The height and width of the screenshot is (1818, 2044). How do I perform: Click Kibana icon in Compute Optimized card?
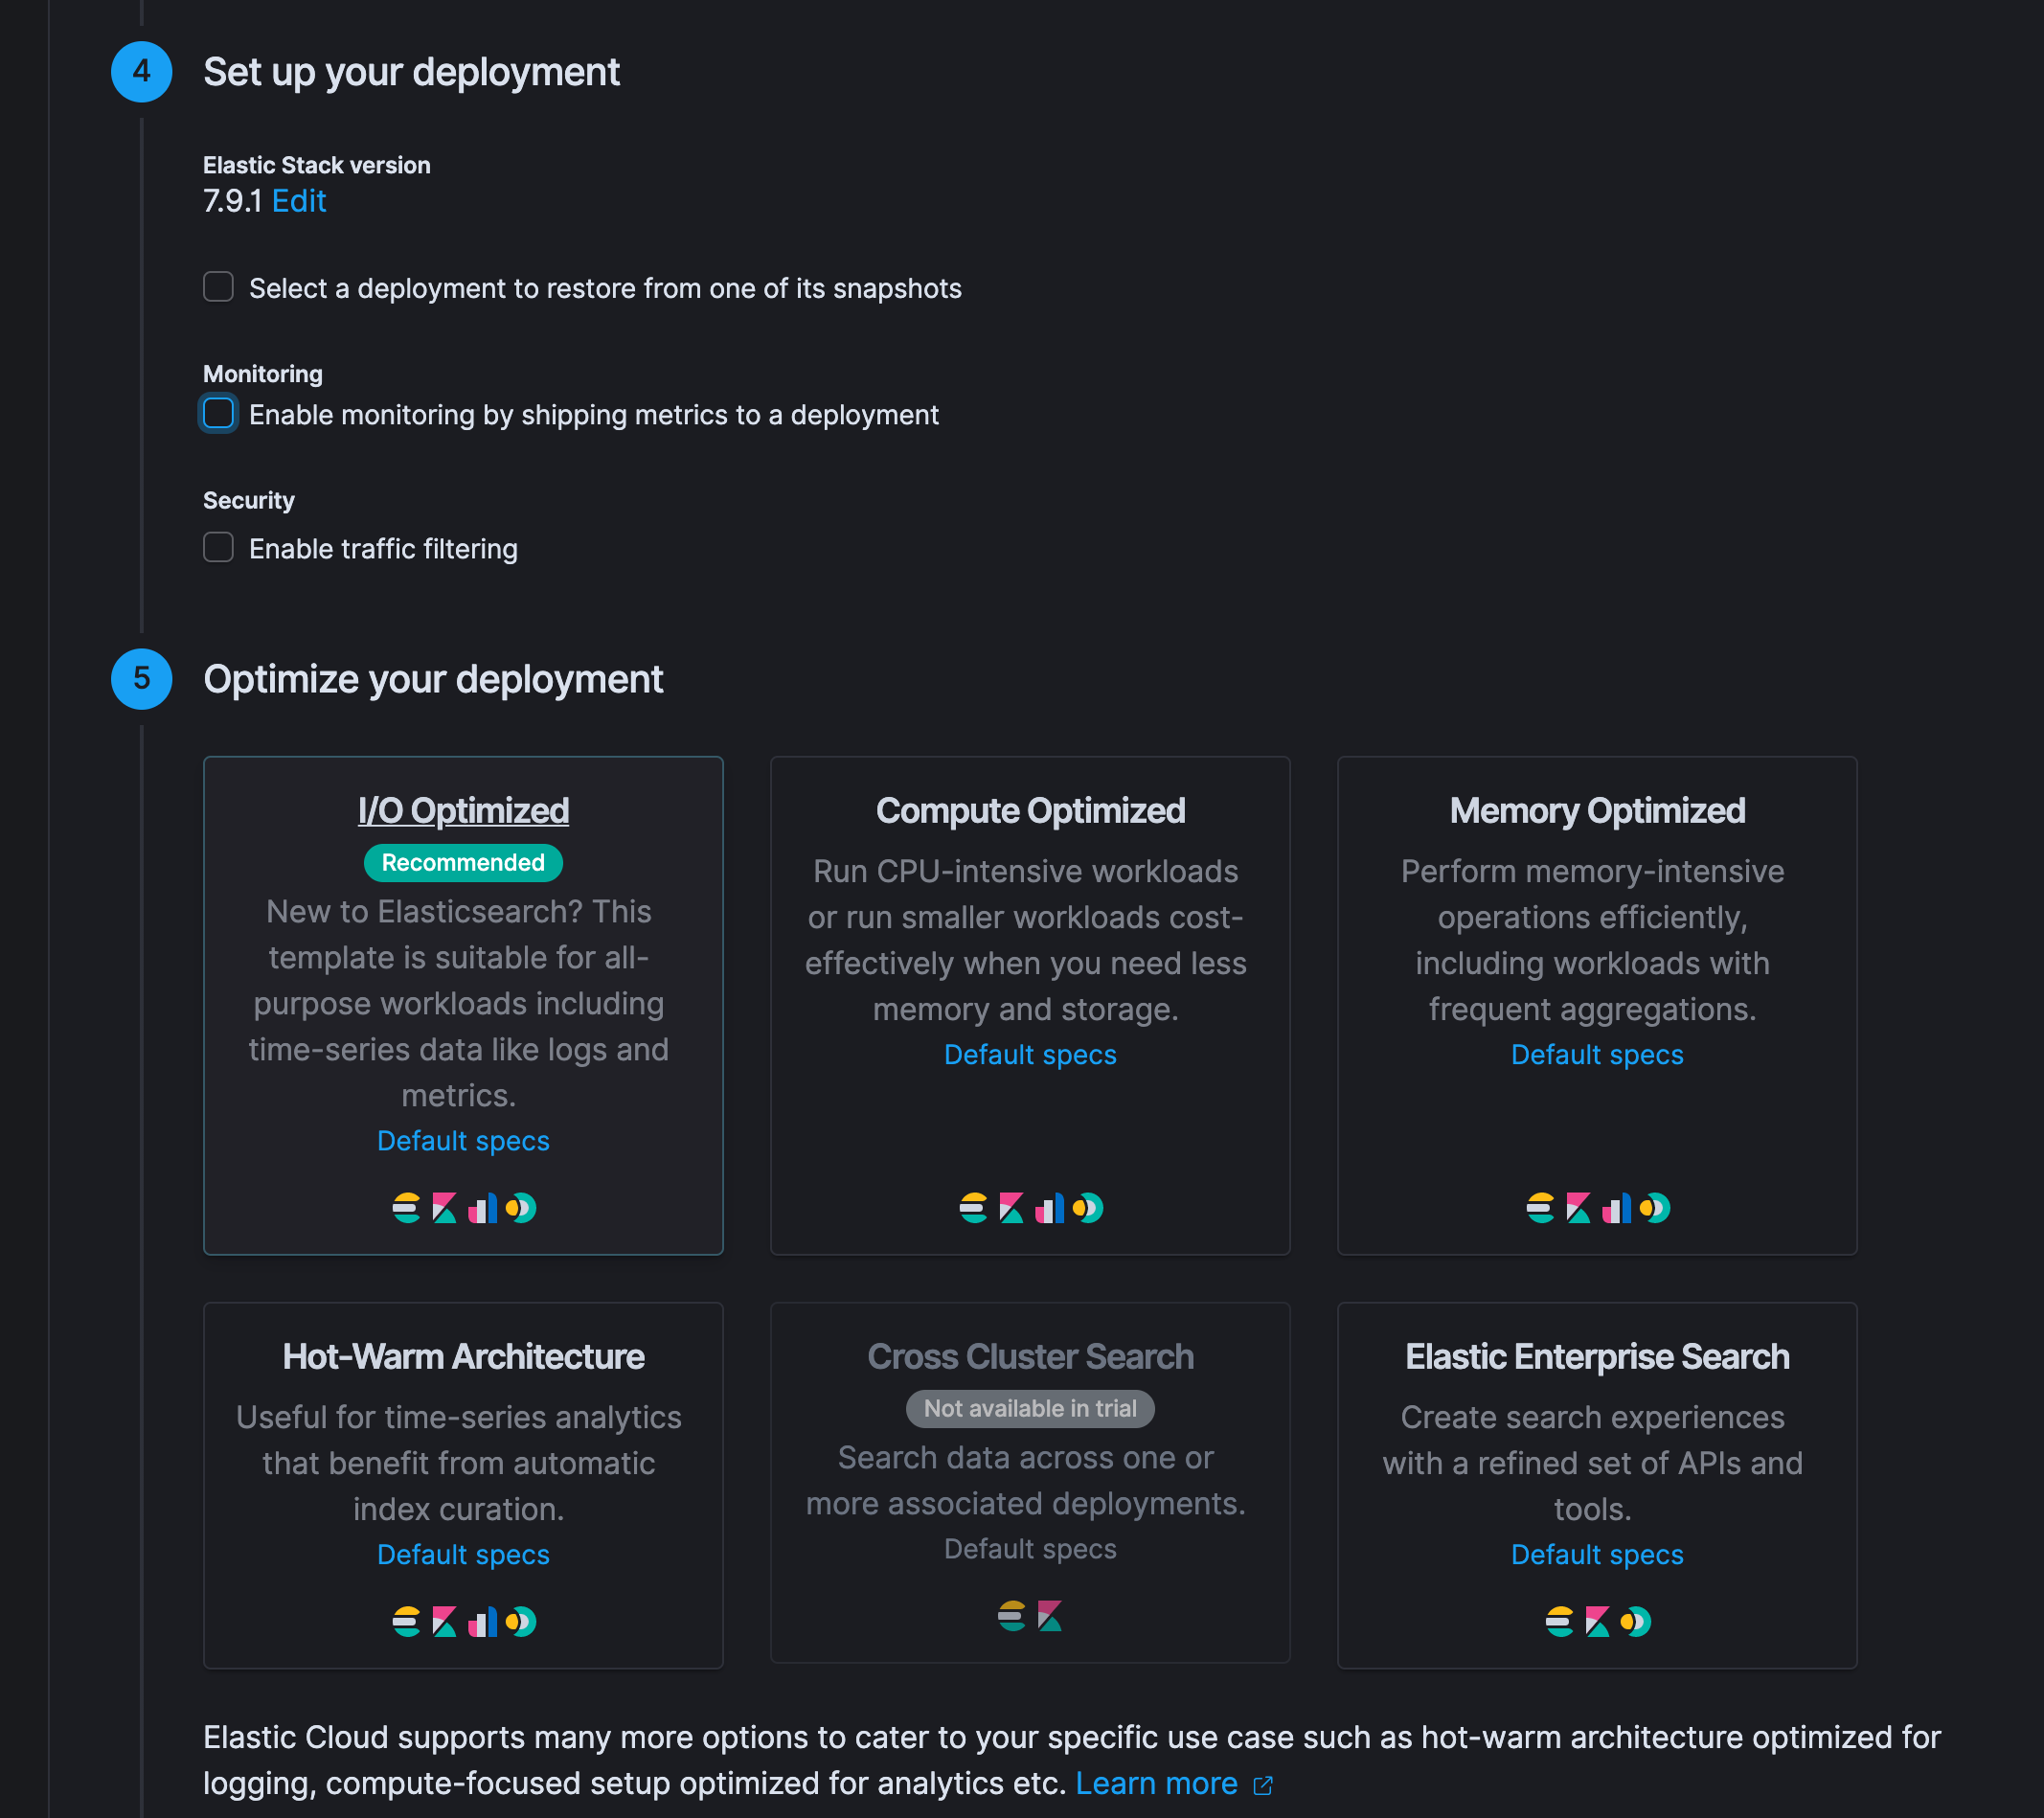(x=1011, y=1208)
